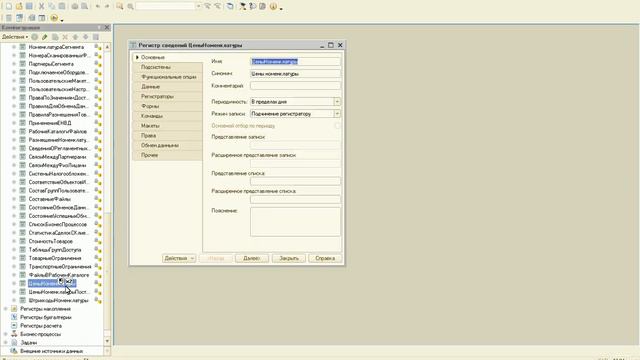This screenshot has height=360, width=640.
Task: Switch to the Формы tab
Action: point(167,106)
